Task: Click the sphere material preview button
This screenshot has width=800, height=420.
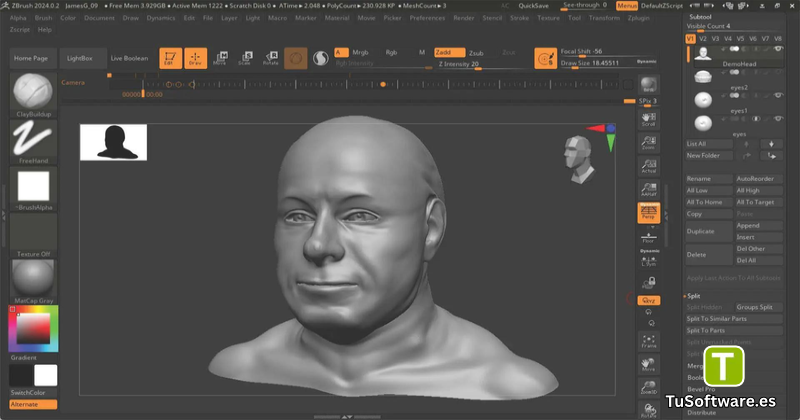Action: [295, 58]
